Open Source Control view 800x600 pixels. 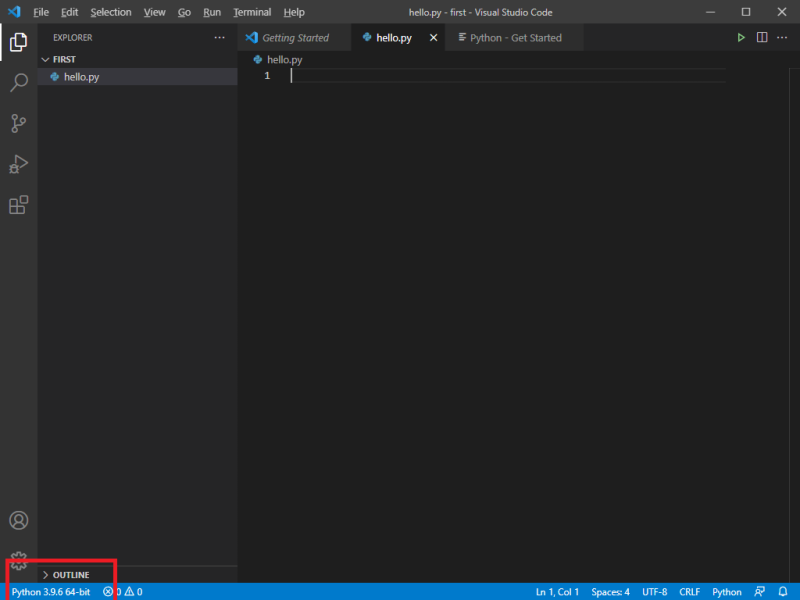point(17,122)
